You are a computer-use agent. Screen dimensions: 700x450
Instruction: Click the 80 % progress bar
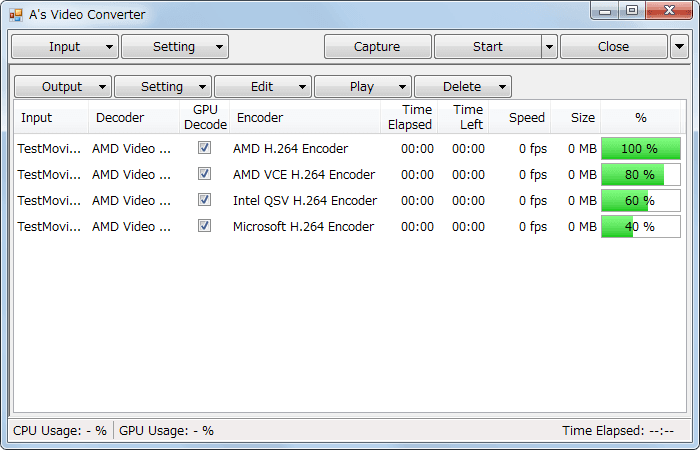641,175
